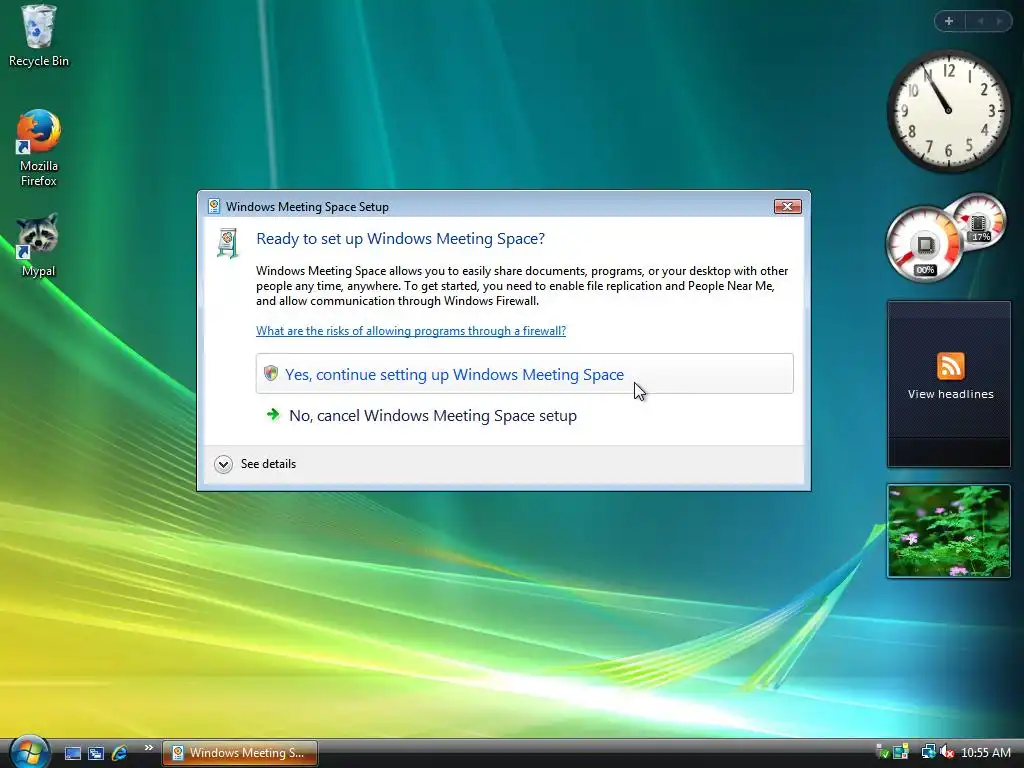Select the Mypal raccoon desktop shortcut
Screen dimensions: 1024x768
click(38, 246)
